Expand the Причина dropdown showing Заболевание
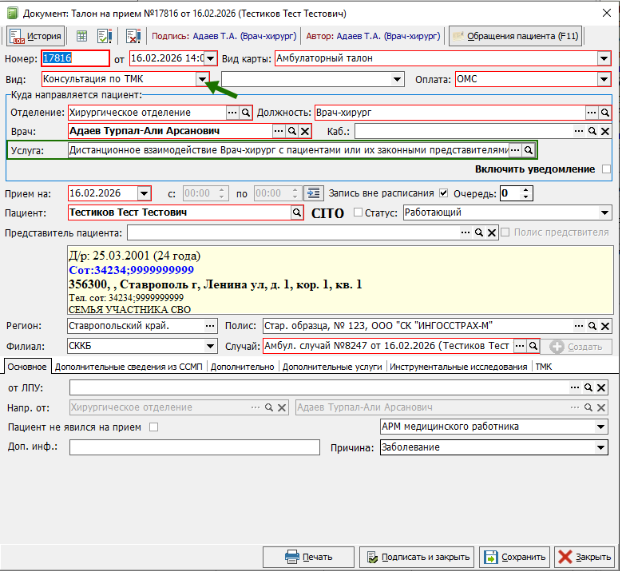The image size is (620, 572). click(x=602, y=447)
